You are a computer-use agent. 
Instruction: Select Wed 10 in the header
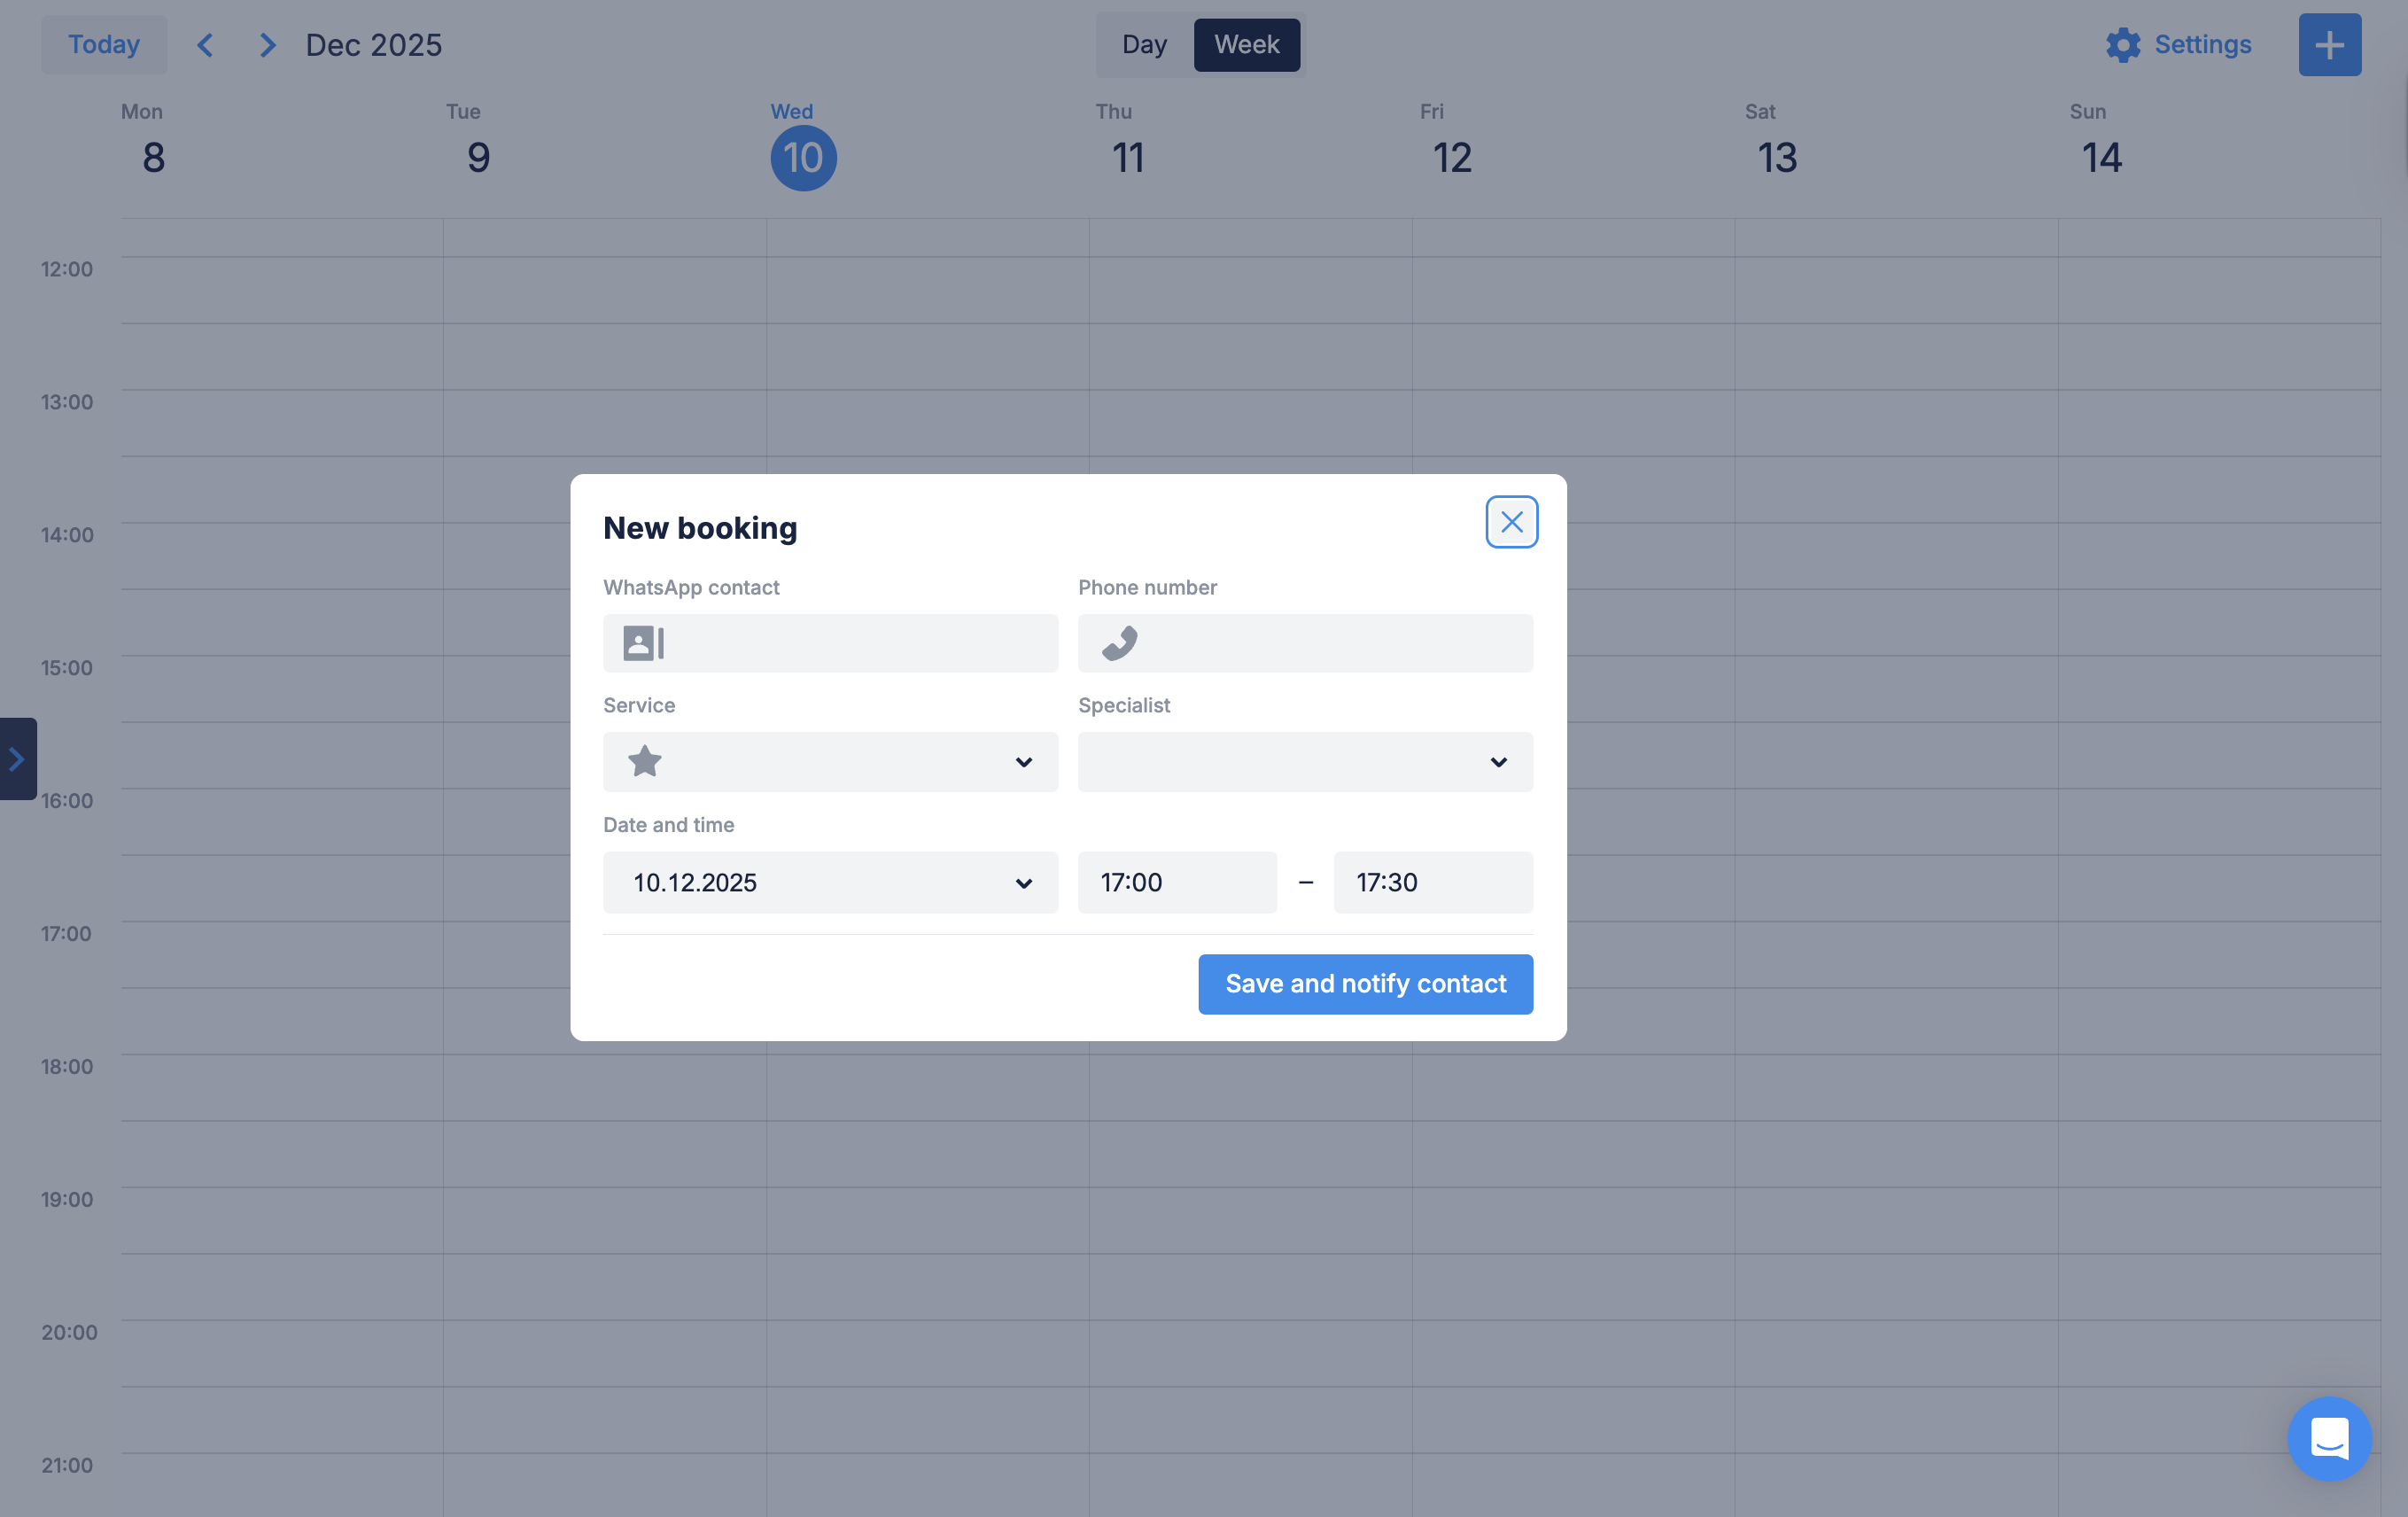point(803,158)
